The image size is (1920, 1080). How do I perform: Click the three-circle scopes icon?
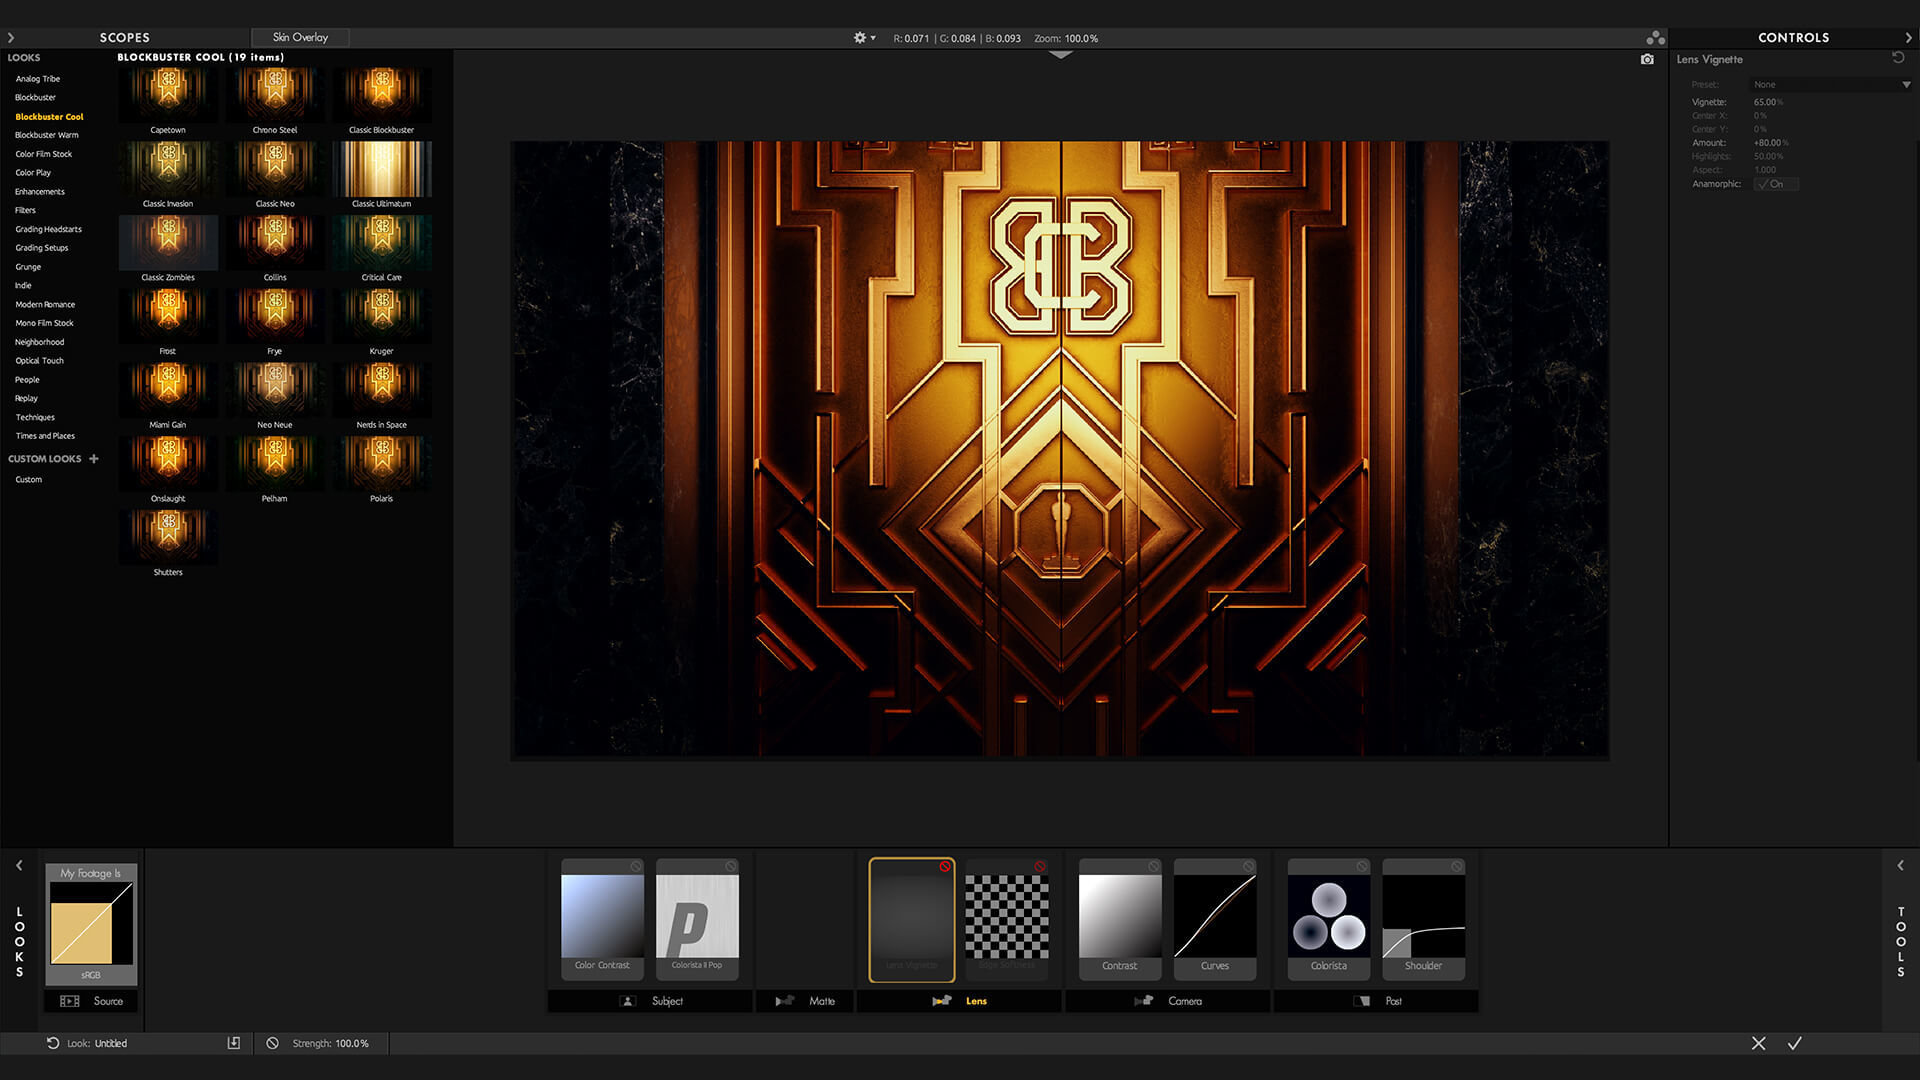(1655, 38)
